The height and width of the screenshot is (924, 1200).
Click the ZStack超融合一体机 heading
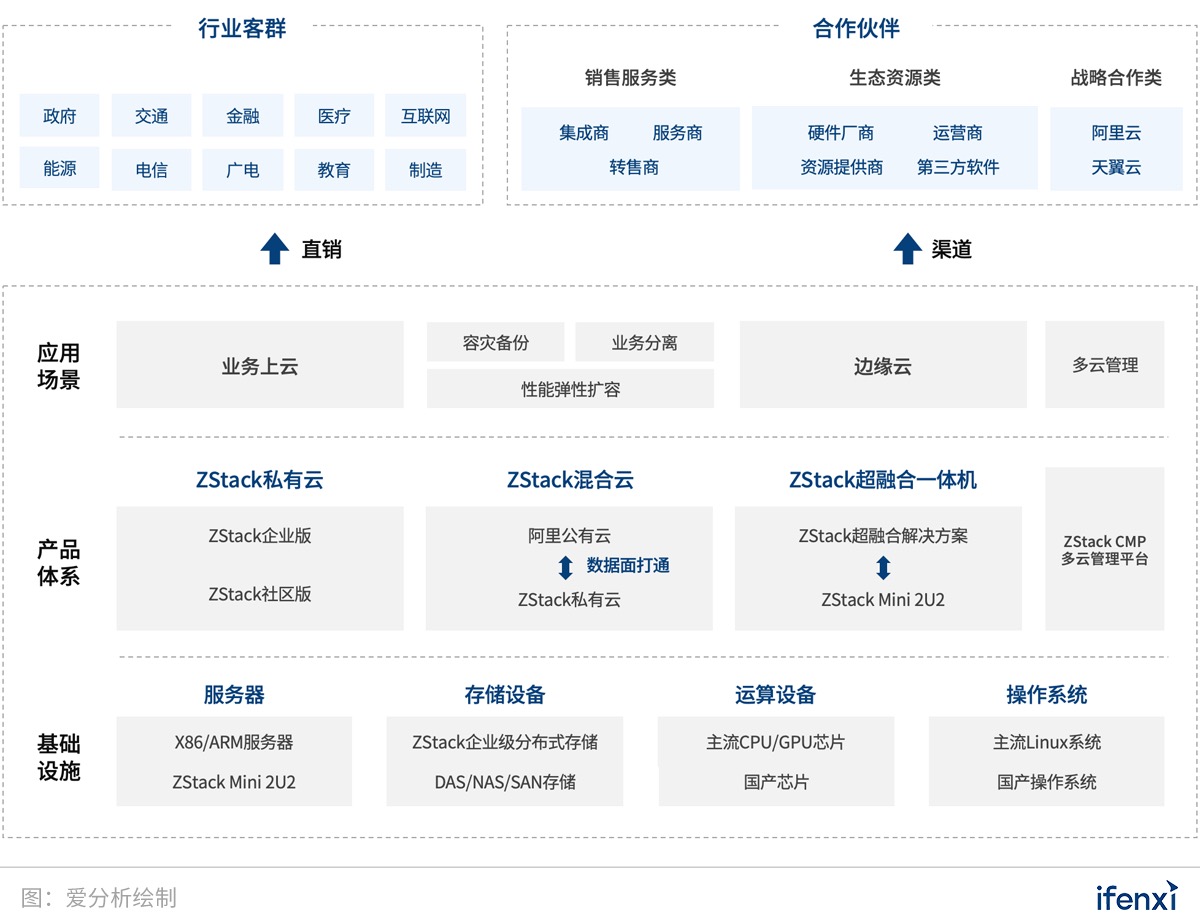pos(883,480)
